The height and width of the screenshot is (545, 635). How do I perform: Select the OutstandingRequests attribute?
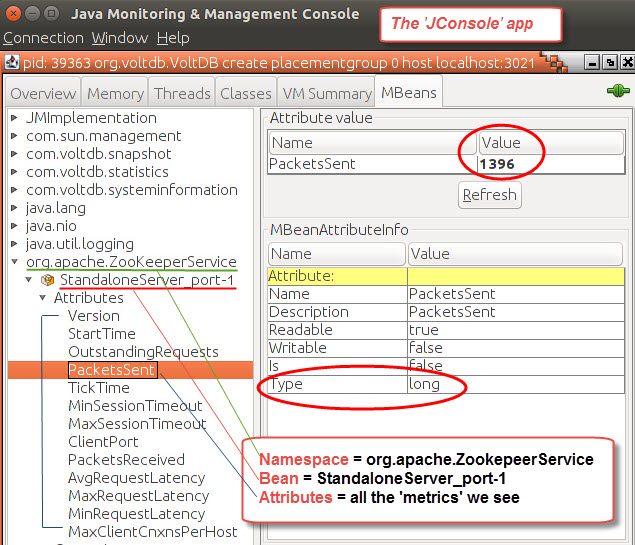coord(143,352)
